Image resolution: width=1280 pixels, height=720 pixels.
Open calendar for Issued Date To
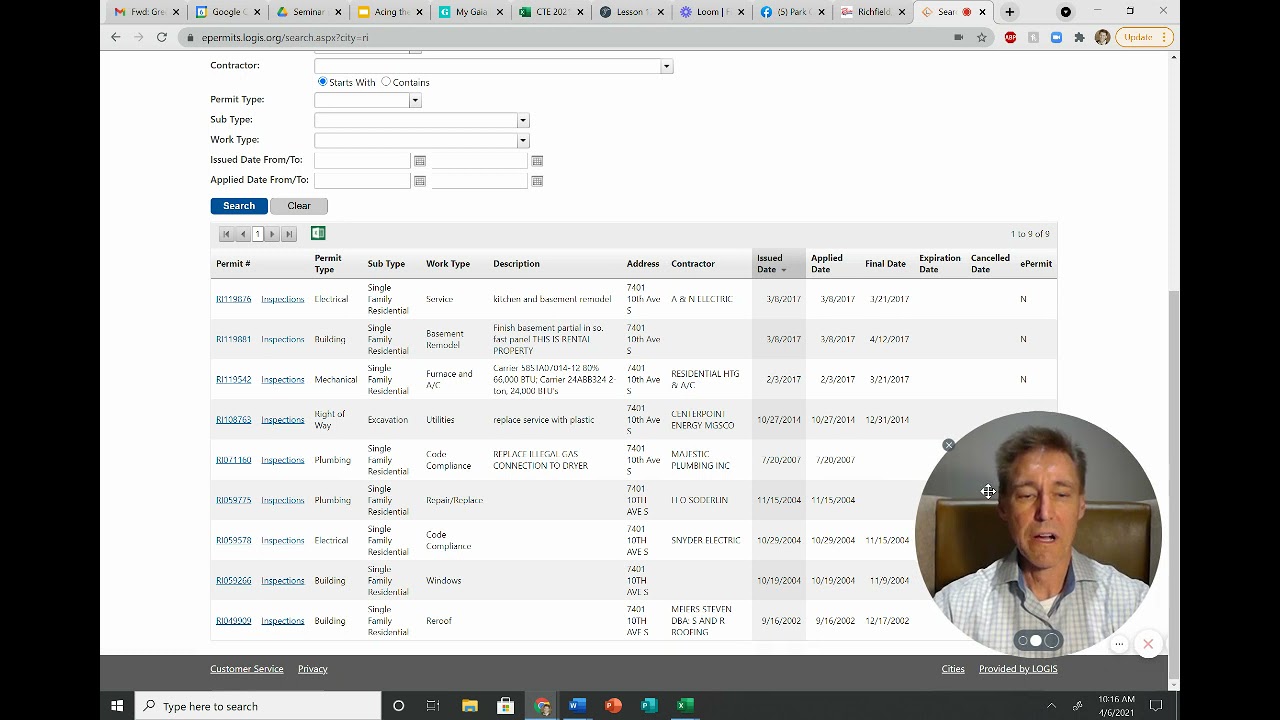pyautogui.click(x=537, y=161)
